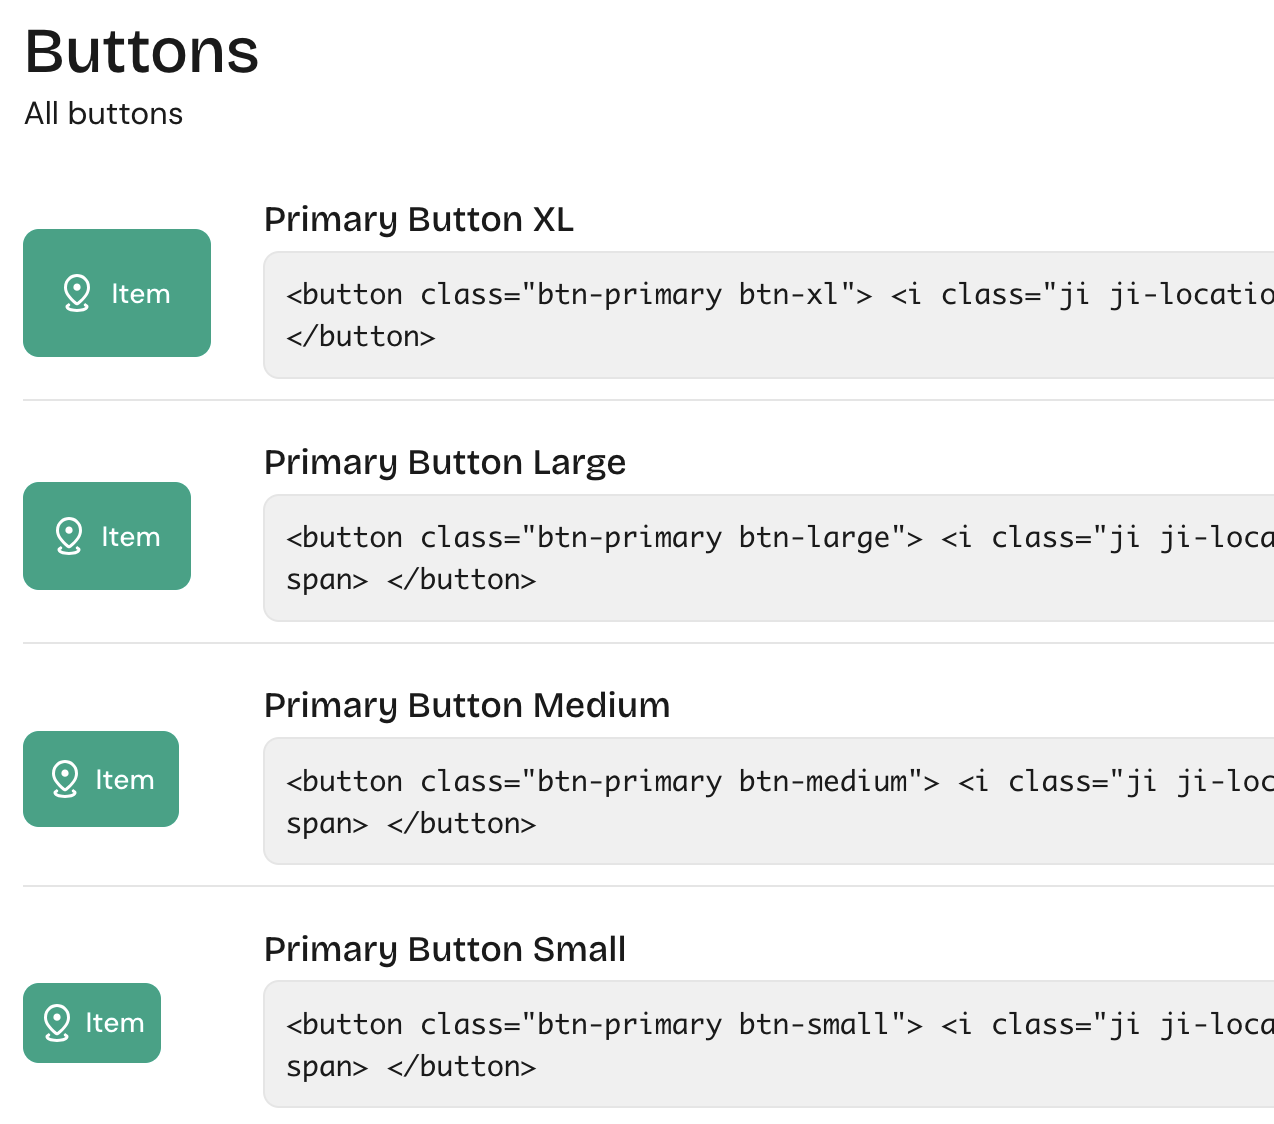Click the "All buttons" subtitle text
This screenshot has width=1274, height=1124.
pos(103,114)
